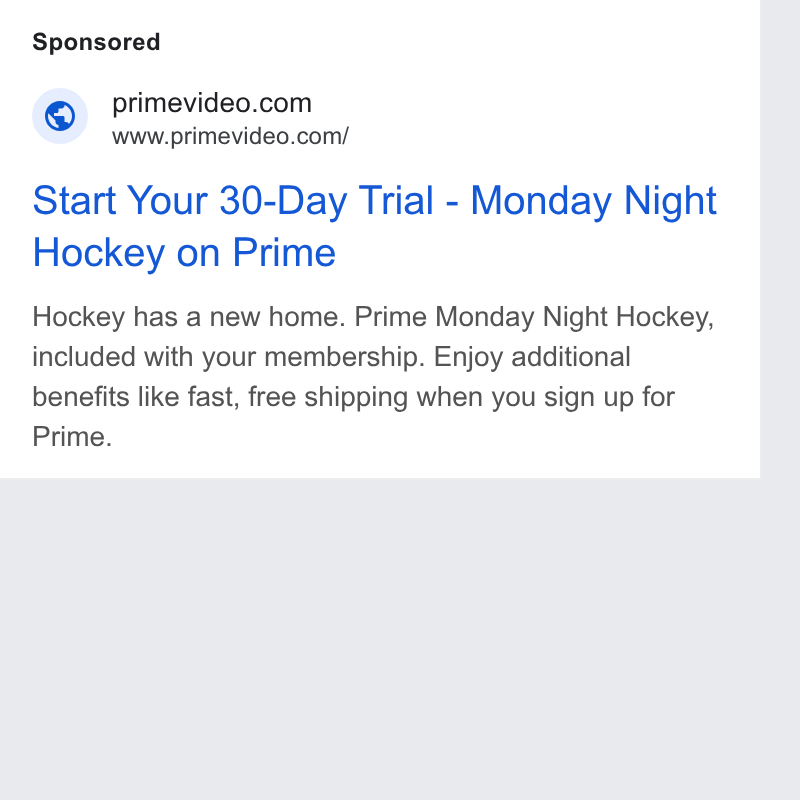The height and width of the screenshot is (800, 800).
Task: Open the primevideo.com site name
Action: click(212, 103)
